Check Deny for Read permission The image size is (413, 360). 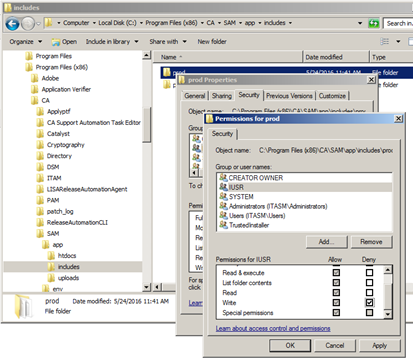pyautogui.click(x=369, y=293)
